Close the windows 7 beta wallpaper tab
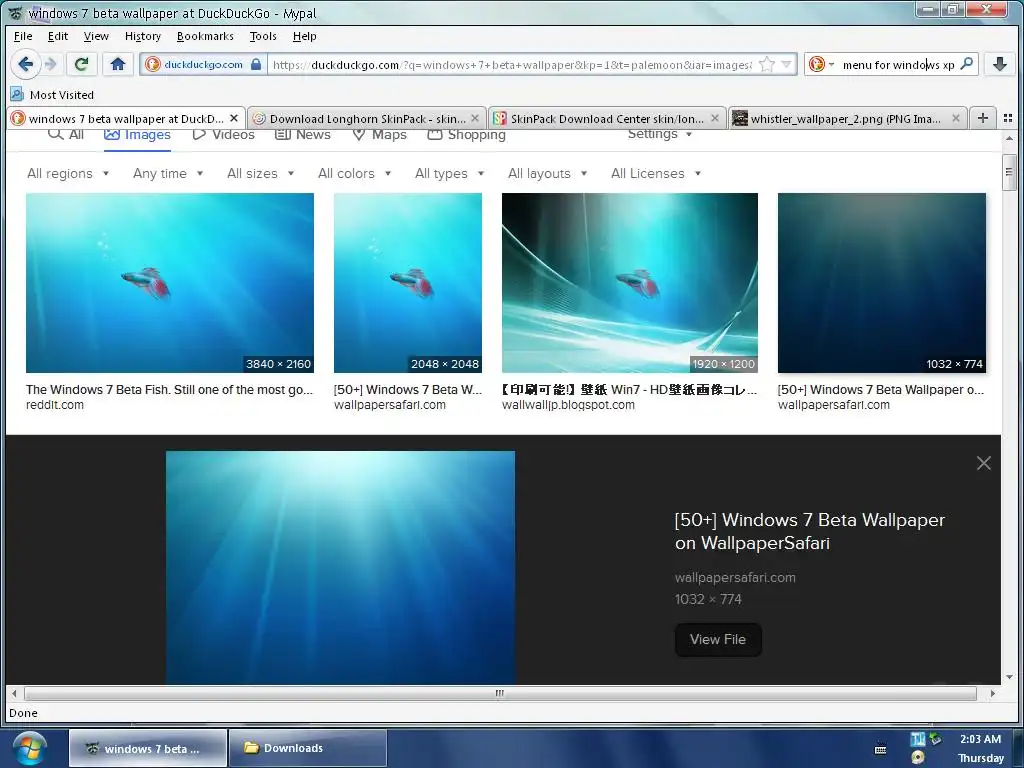The image size is (1024, 768). 234,118
